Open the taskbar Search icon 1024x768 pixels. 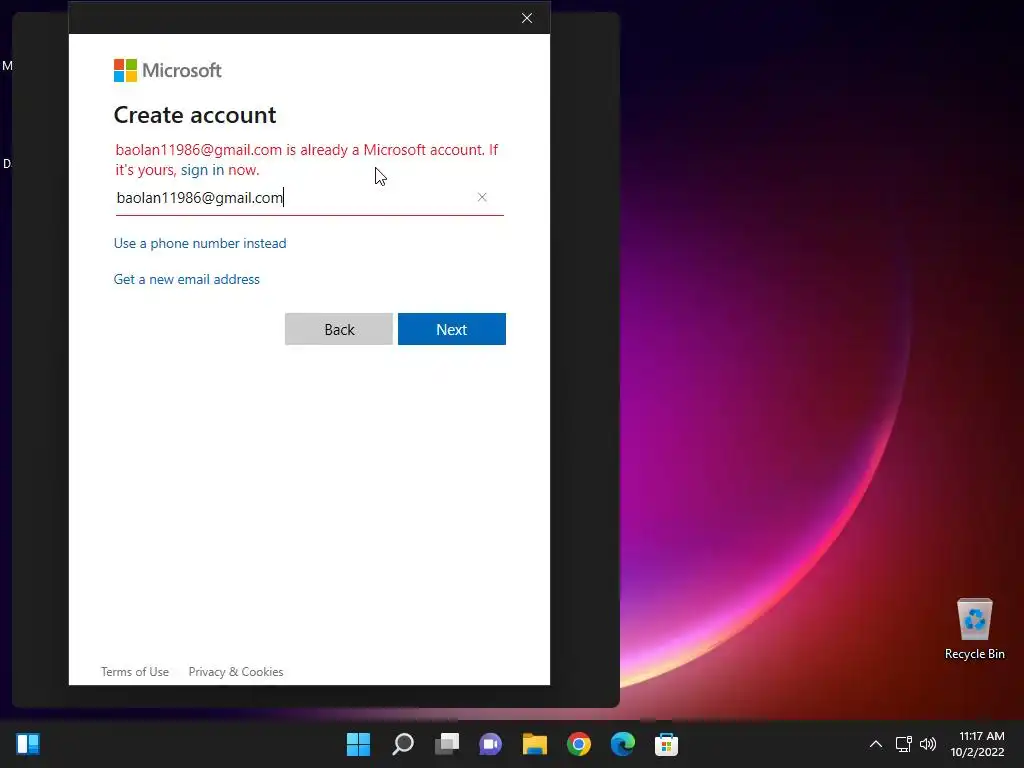[403, 744]
